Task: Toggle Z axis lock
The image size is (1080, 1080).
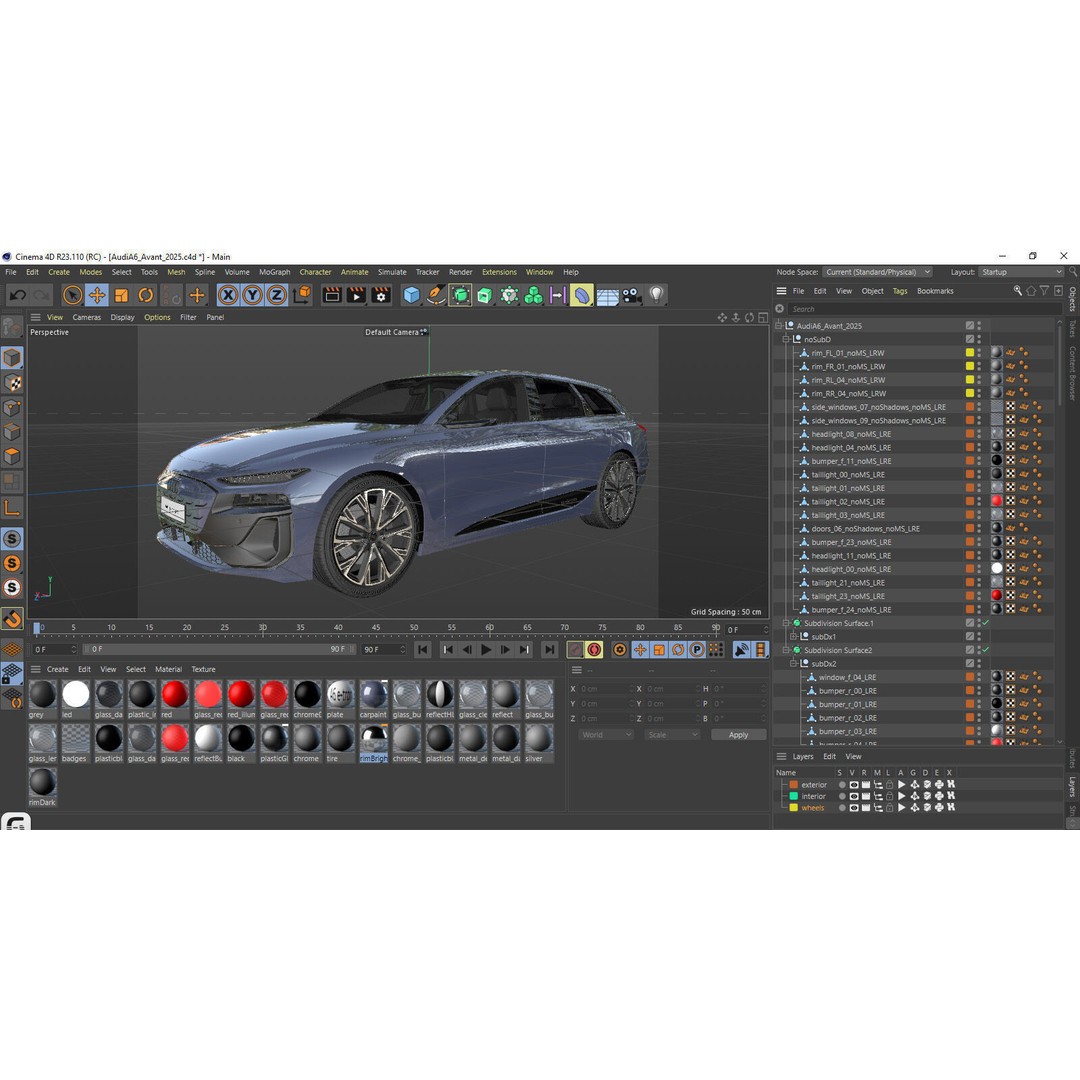Action: (x=276, y=295)
